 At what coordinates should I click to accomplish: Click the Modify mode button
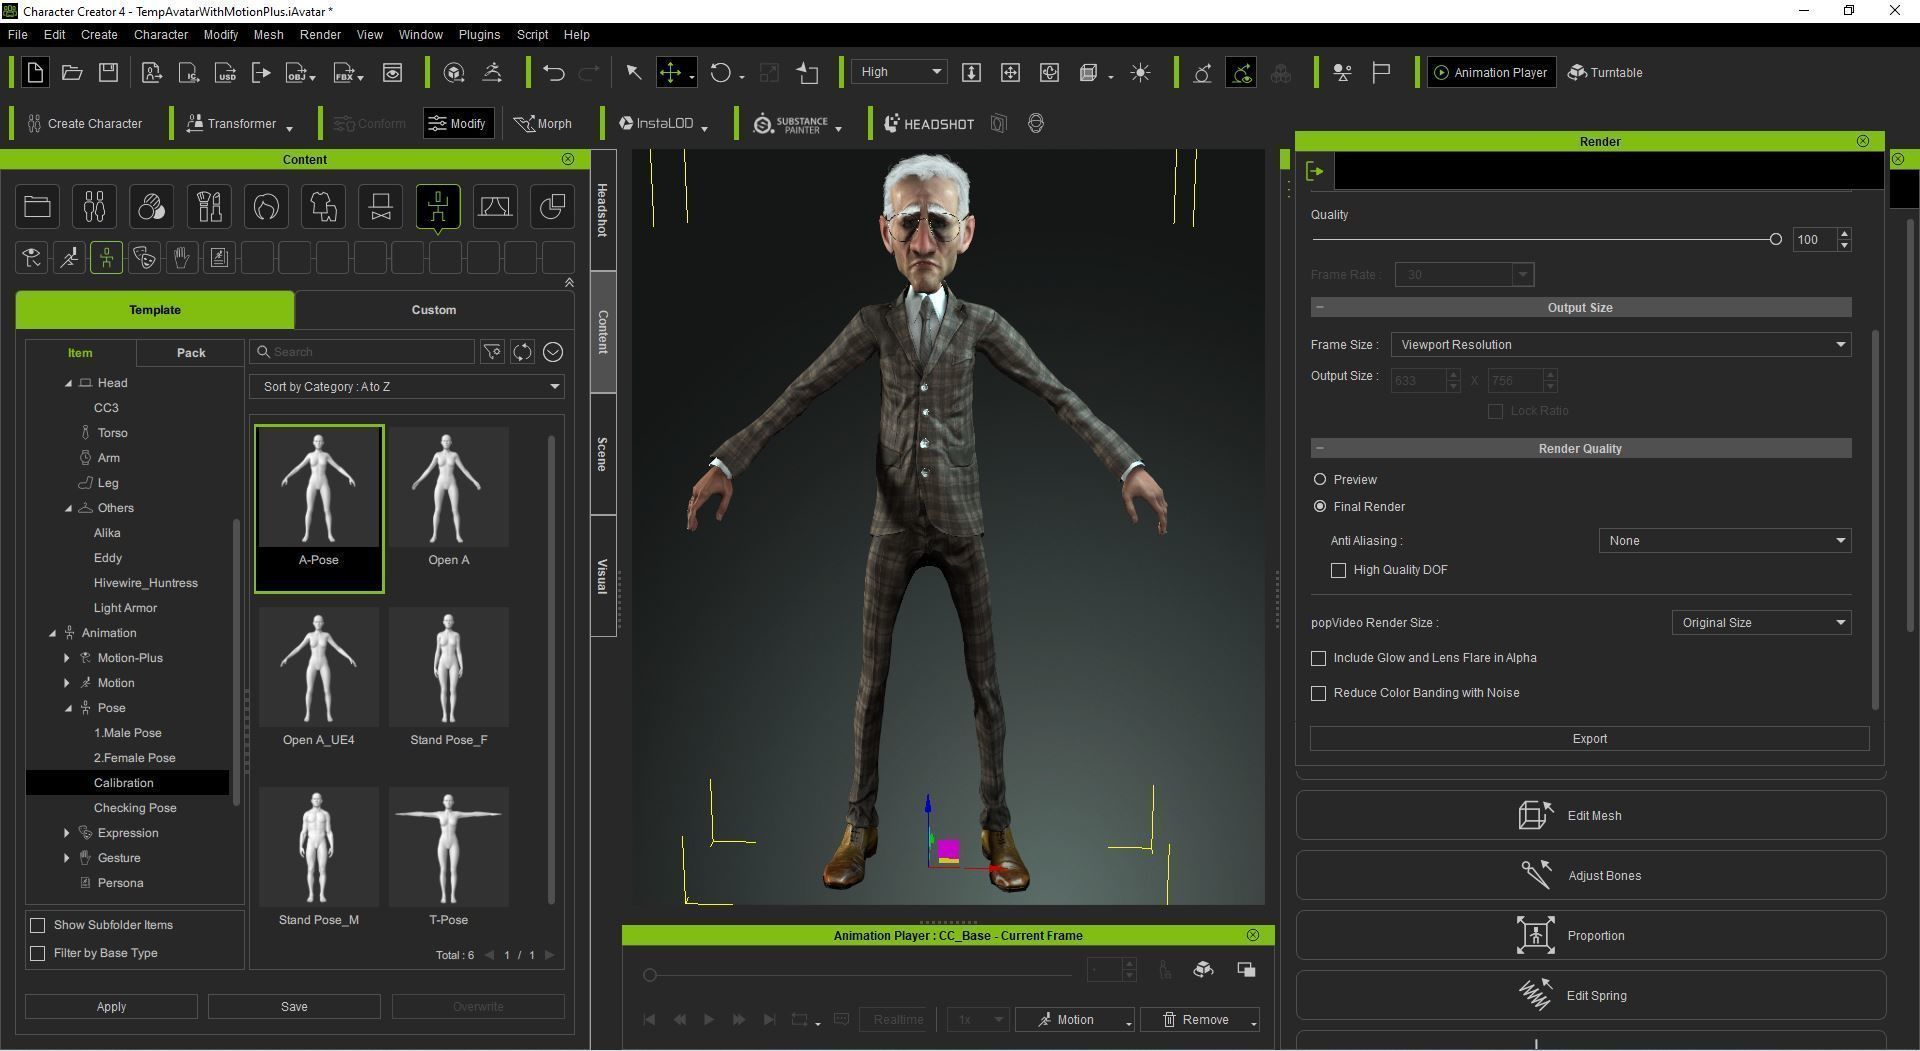pyautogui.click(x=458, y=124)
